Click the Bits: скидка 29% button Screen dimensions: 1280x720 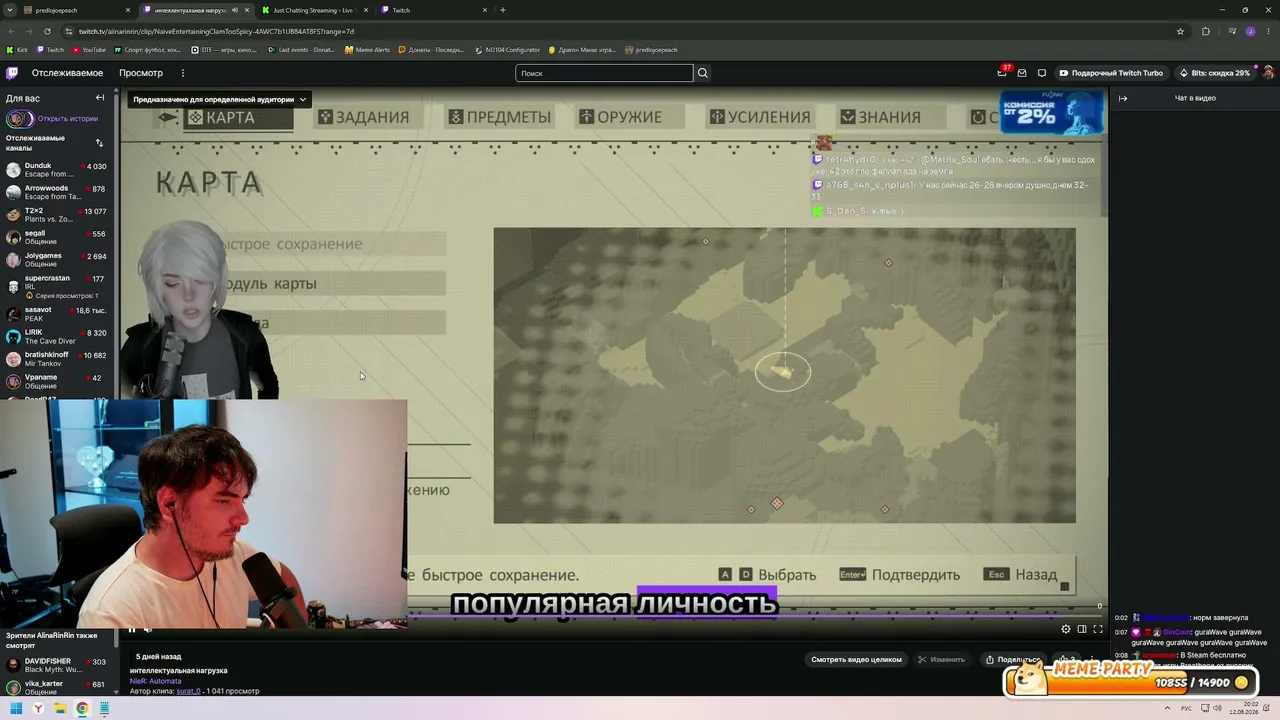(1215, 73)
